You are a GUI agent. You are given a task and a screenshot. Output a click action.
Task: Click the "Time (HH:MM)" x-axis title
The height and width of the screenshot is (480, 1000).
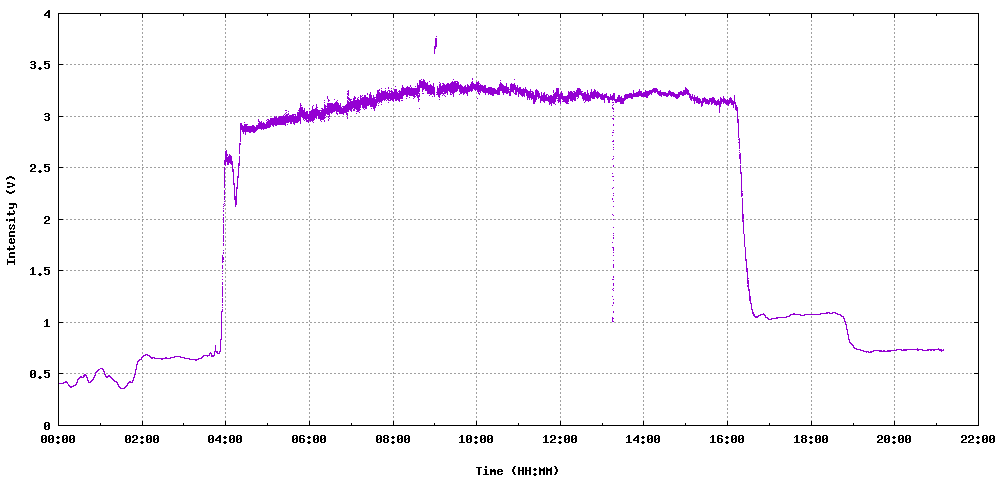(517, 470)
